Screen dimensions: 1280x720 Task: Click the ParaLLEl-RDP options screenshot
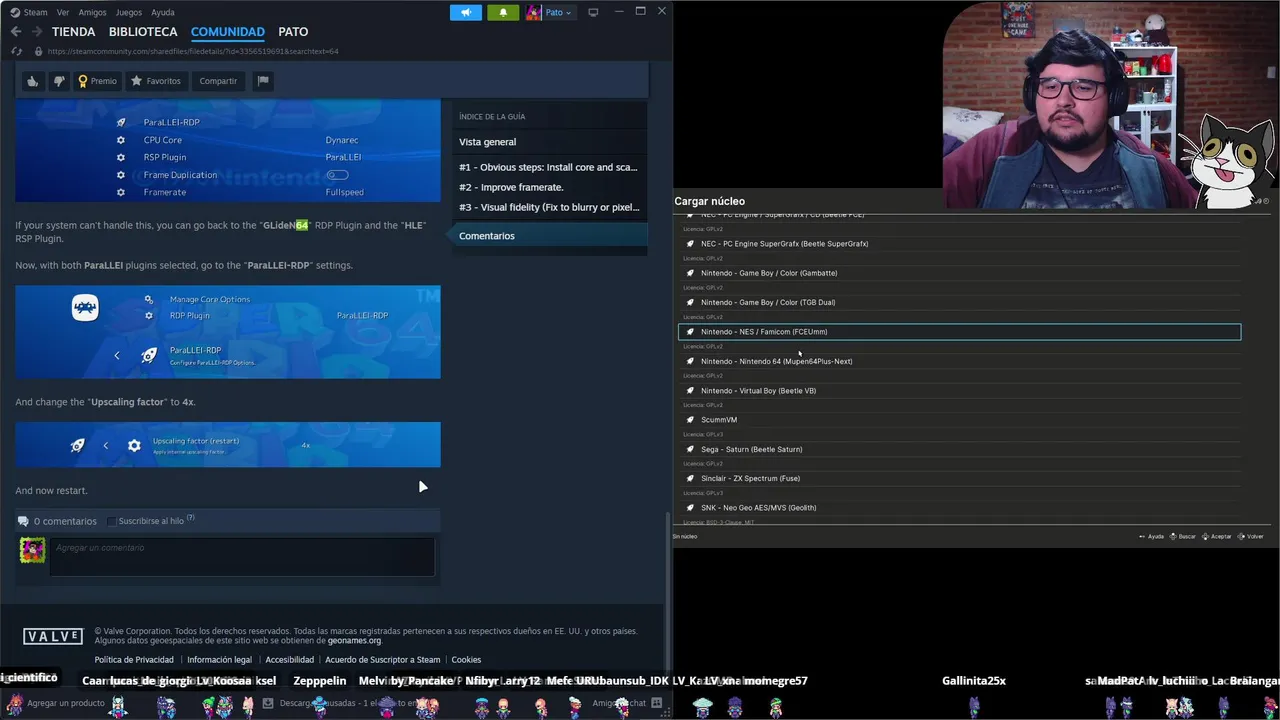tap(228, 332)
